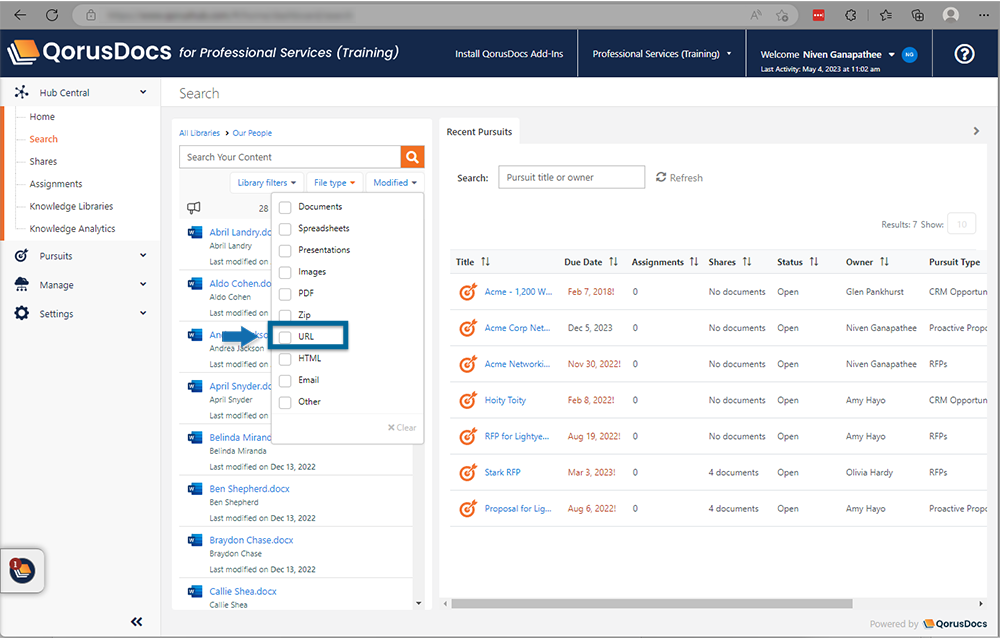The width and height of the screenshot is (1000, 638).
Task: Open Professional Services (Training) hub dropdown
Action: click(661, 54)
